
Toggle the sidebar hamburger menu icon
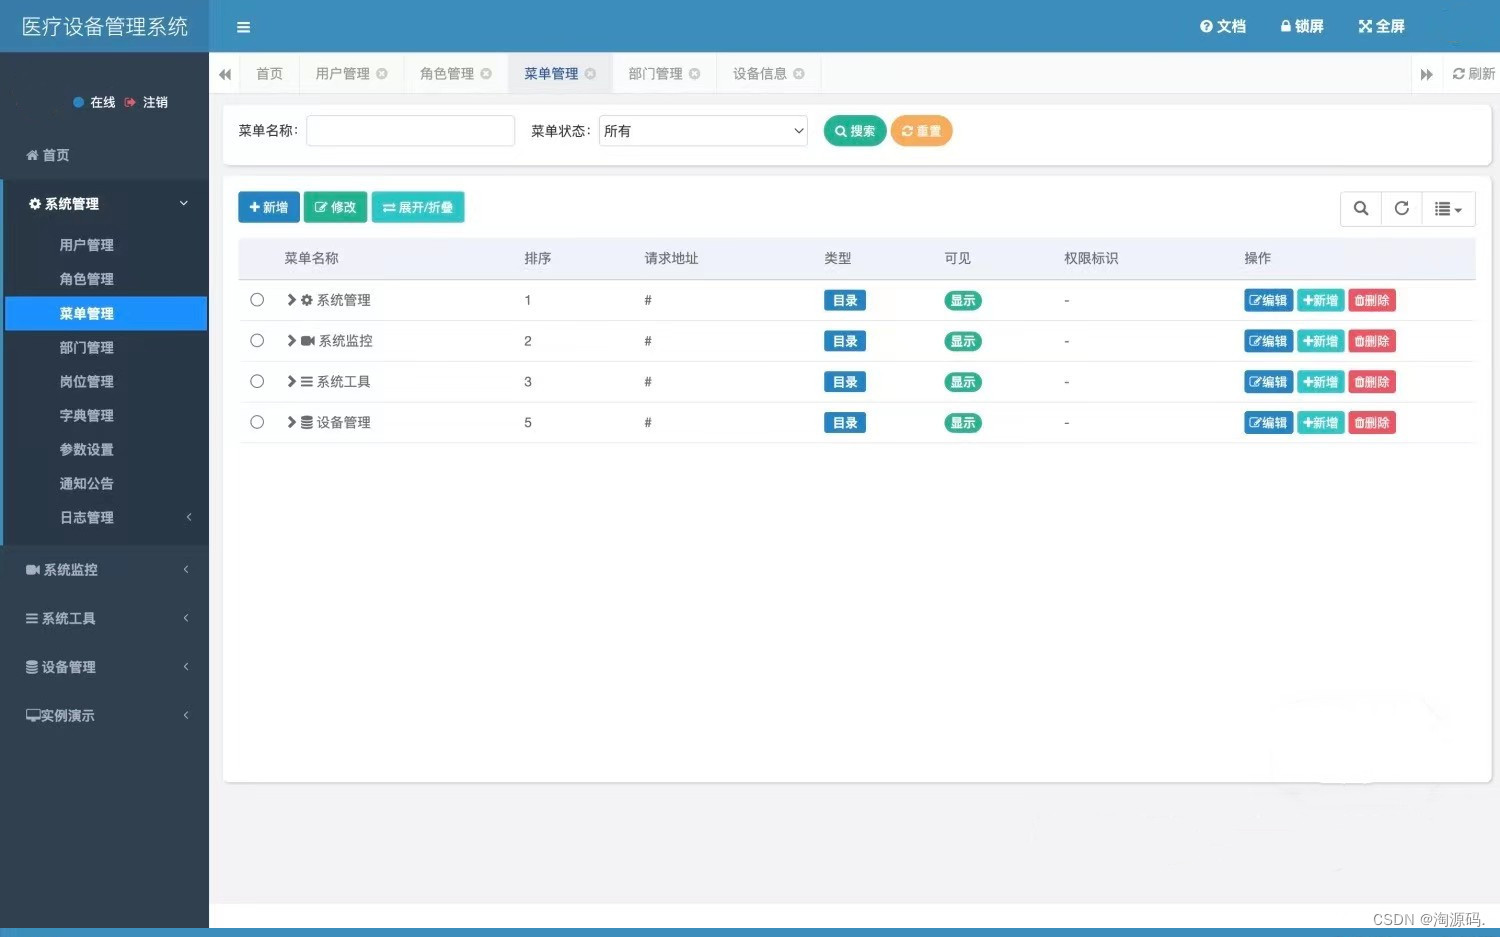click(x=243, y=27)
